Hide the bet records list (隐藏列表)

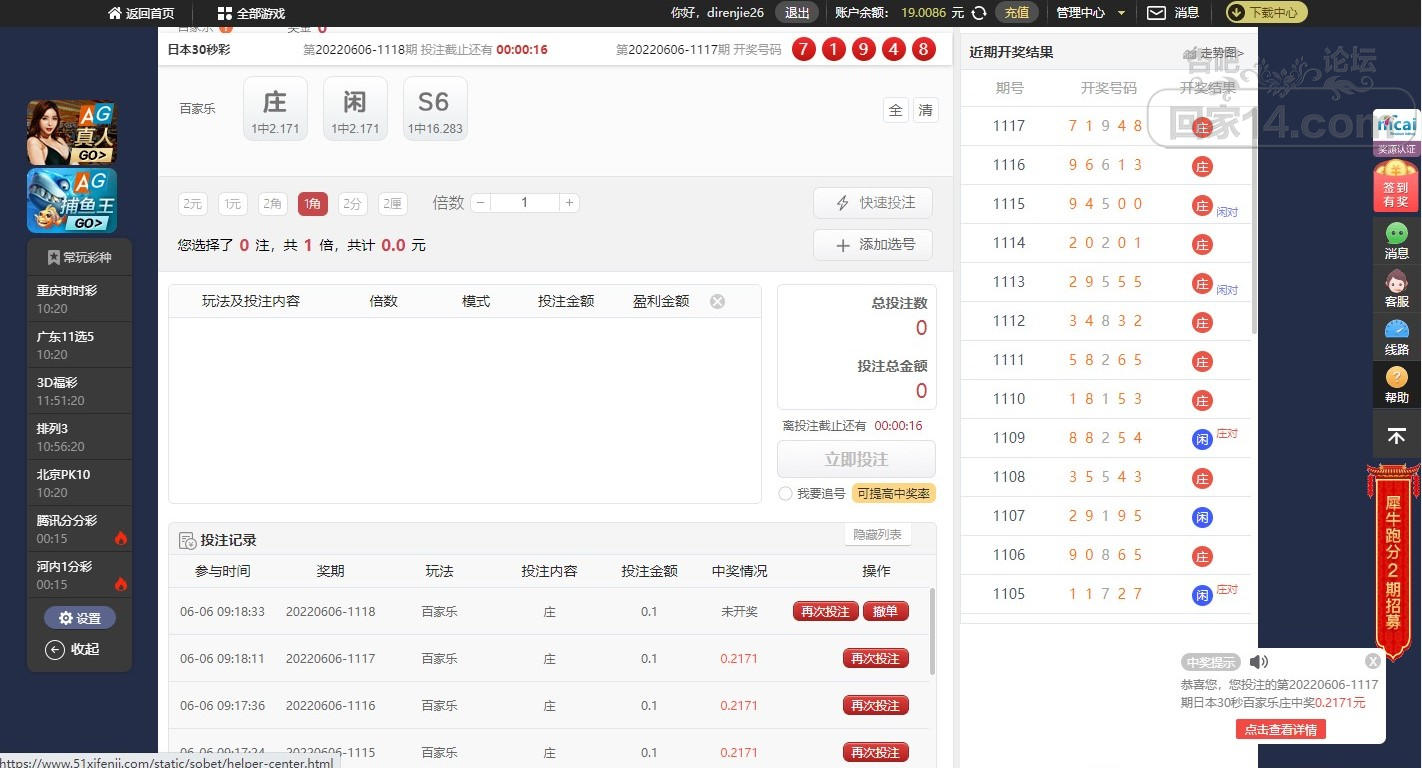click(877, 535)
